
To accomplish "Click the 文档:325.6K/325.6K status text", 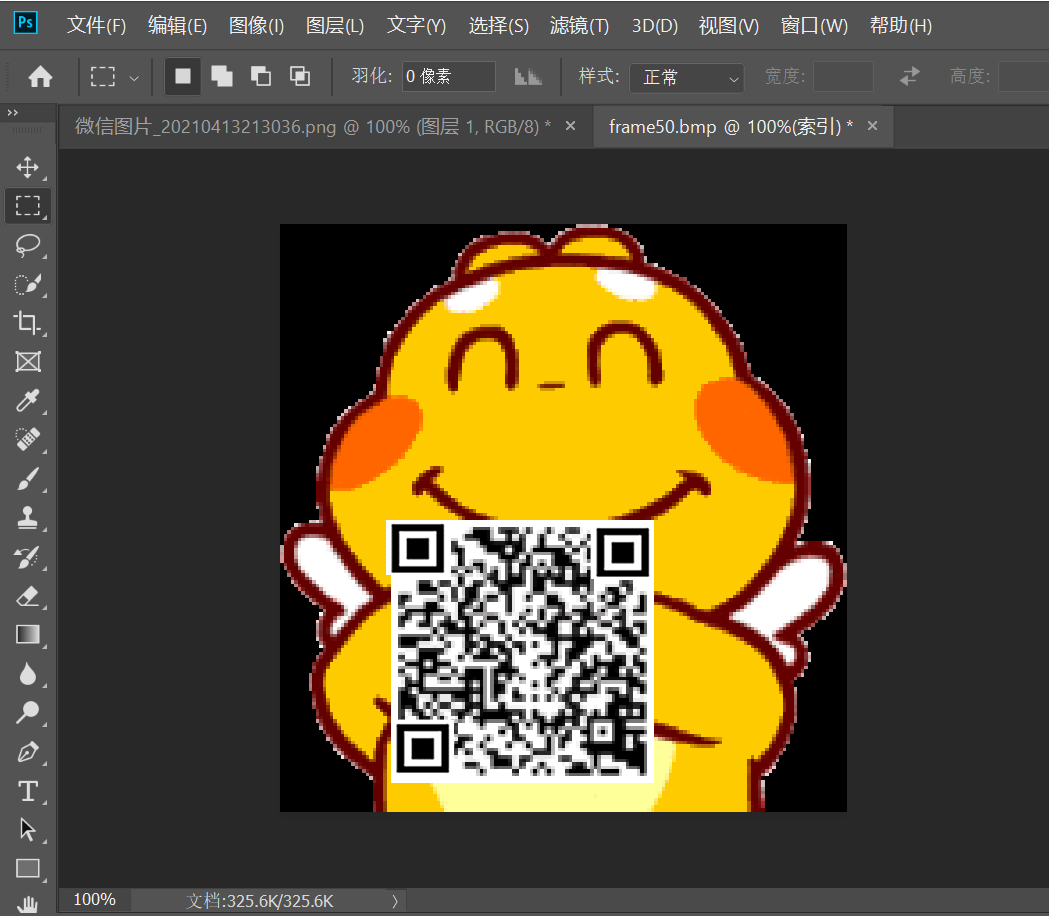I will pos(260,901).
